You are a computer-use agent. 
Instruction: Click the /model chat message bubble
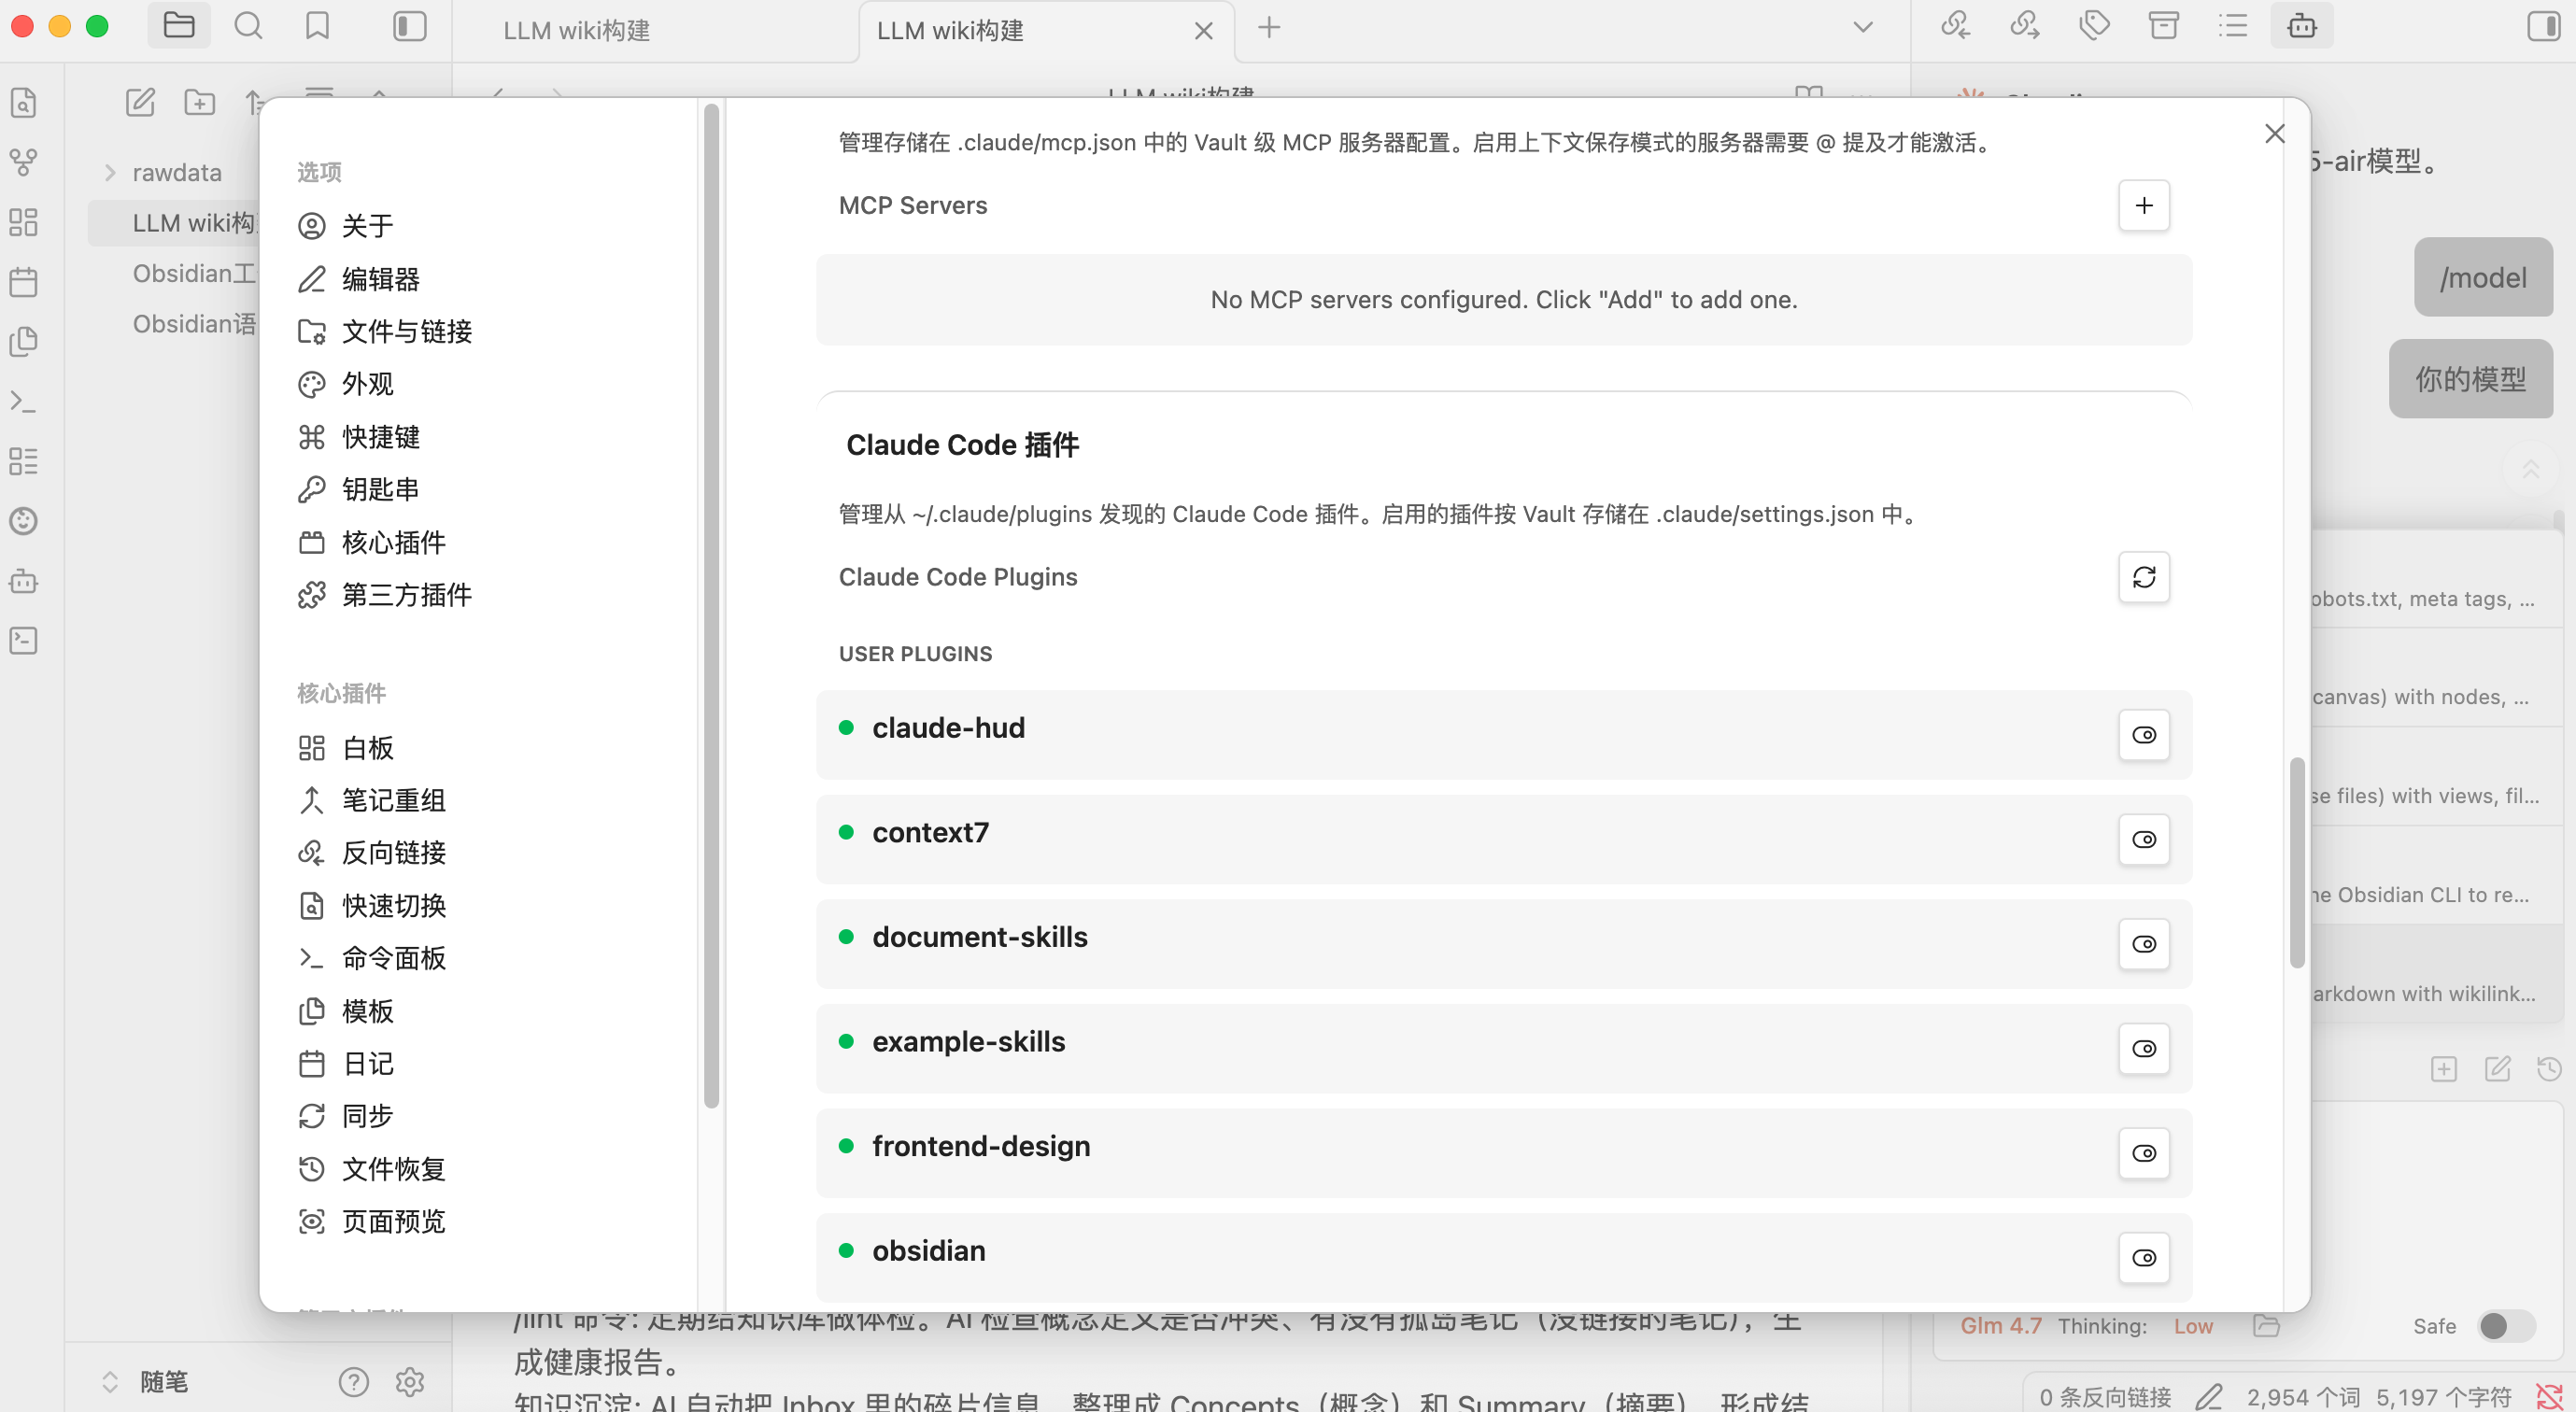click(x=2483, y=277)
